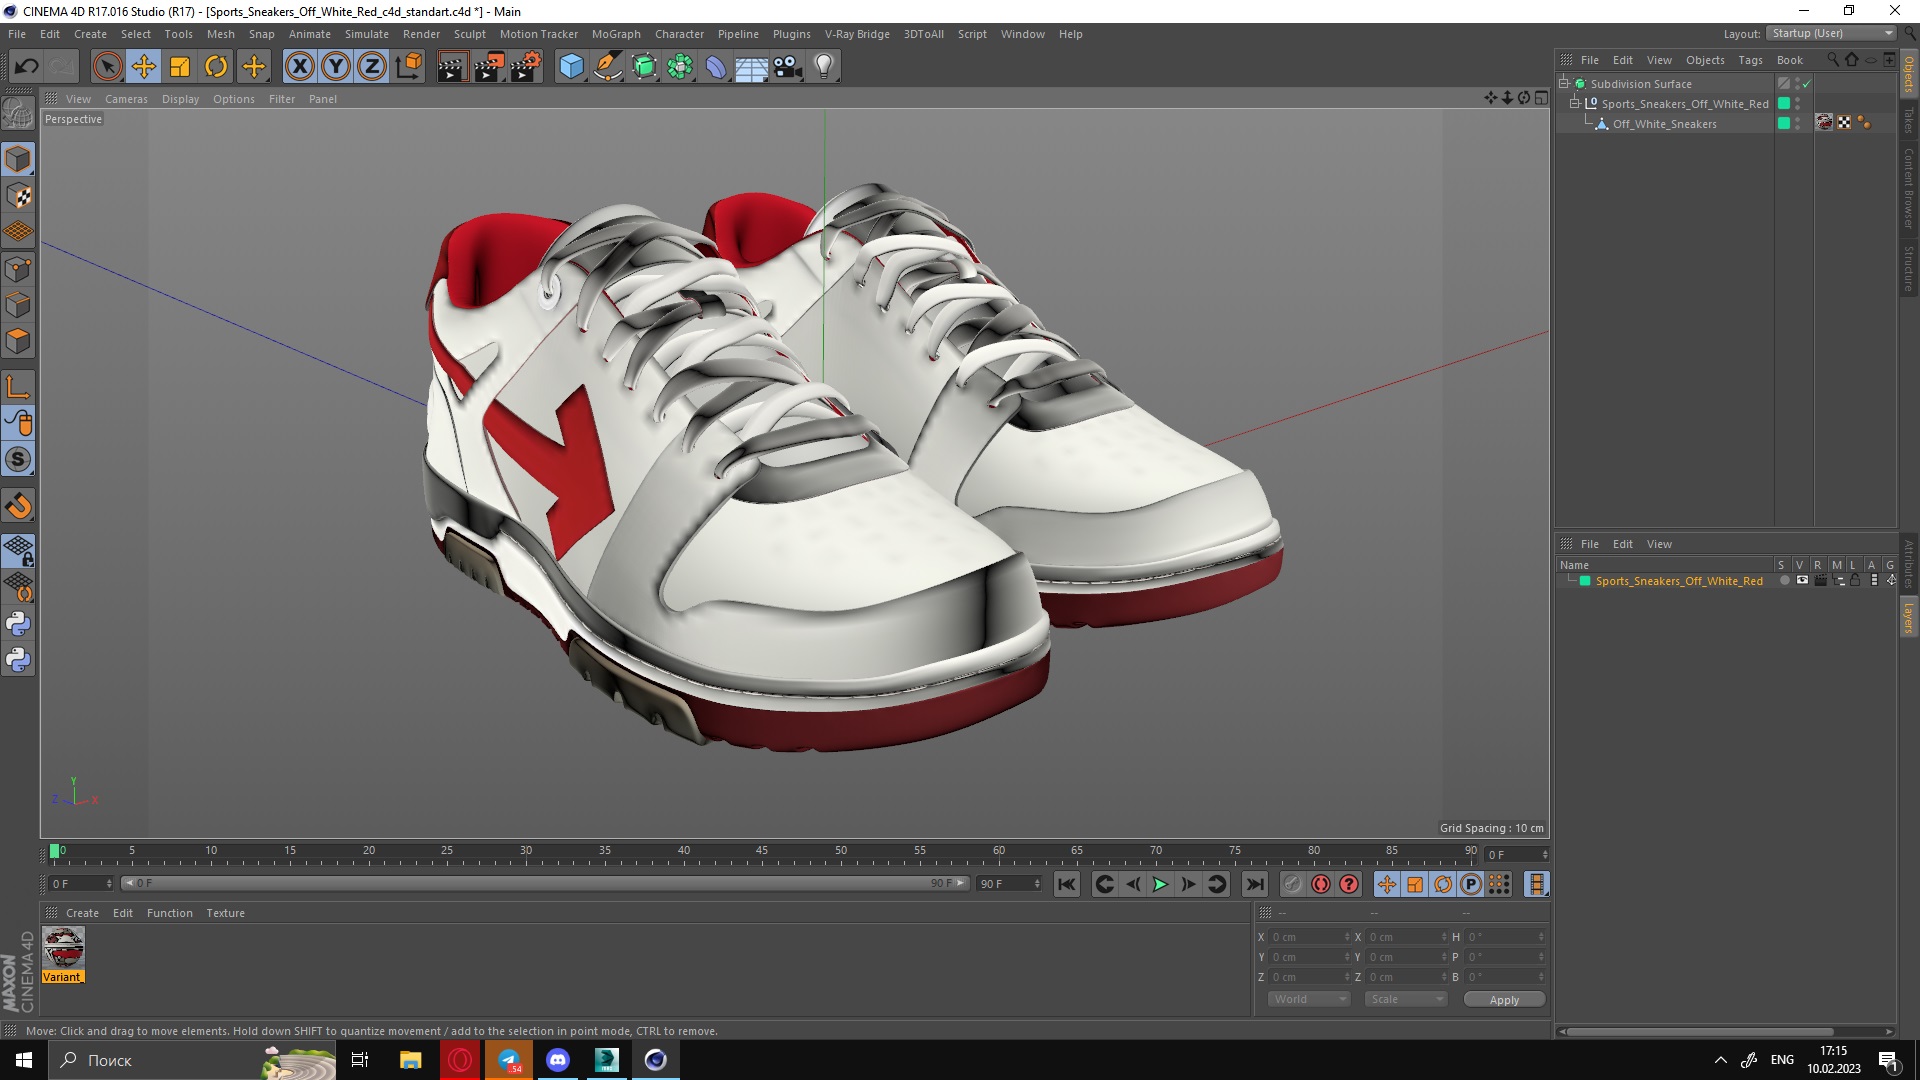
Task: Click Render View clapperboard icon
Action: coord(452,67)
